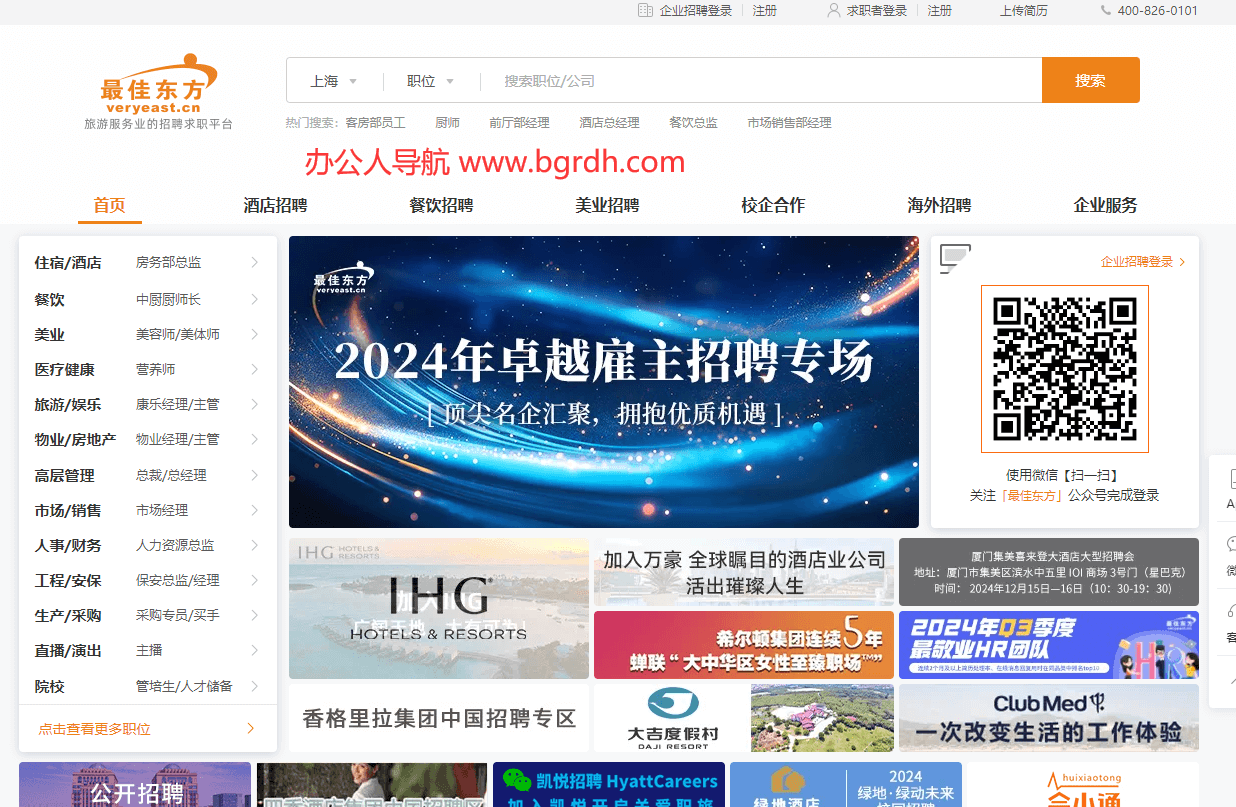
Task: Click the 前厅部经理 hot search link
Action: tap(519, 123)
